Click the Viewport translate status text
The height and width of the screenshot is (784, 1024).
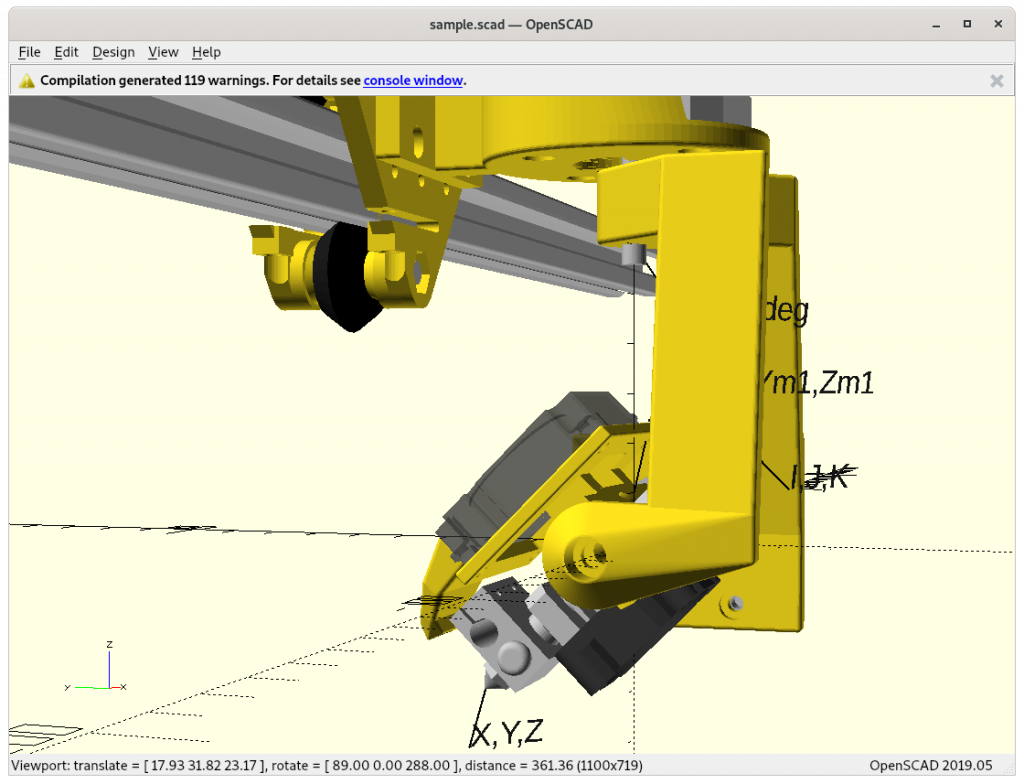327,766
